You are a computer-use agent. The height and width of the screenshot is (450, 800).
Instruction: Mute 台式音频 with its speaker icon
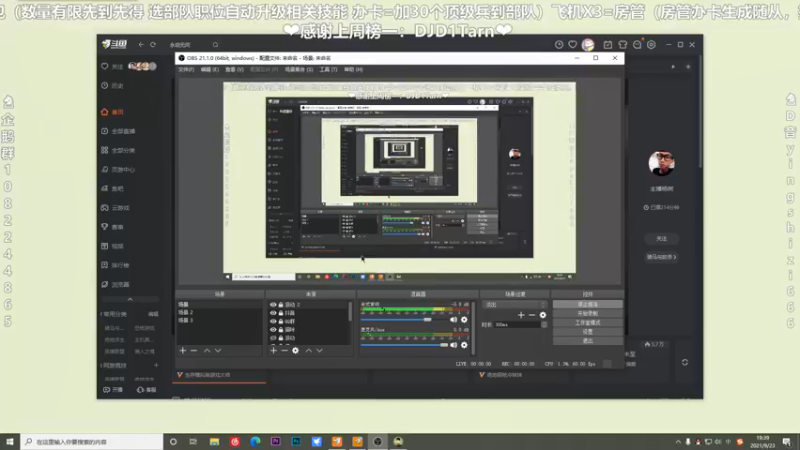(453, 319)
